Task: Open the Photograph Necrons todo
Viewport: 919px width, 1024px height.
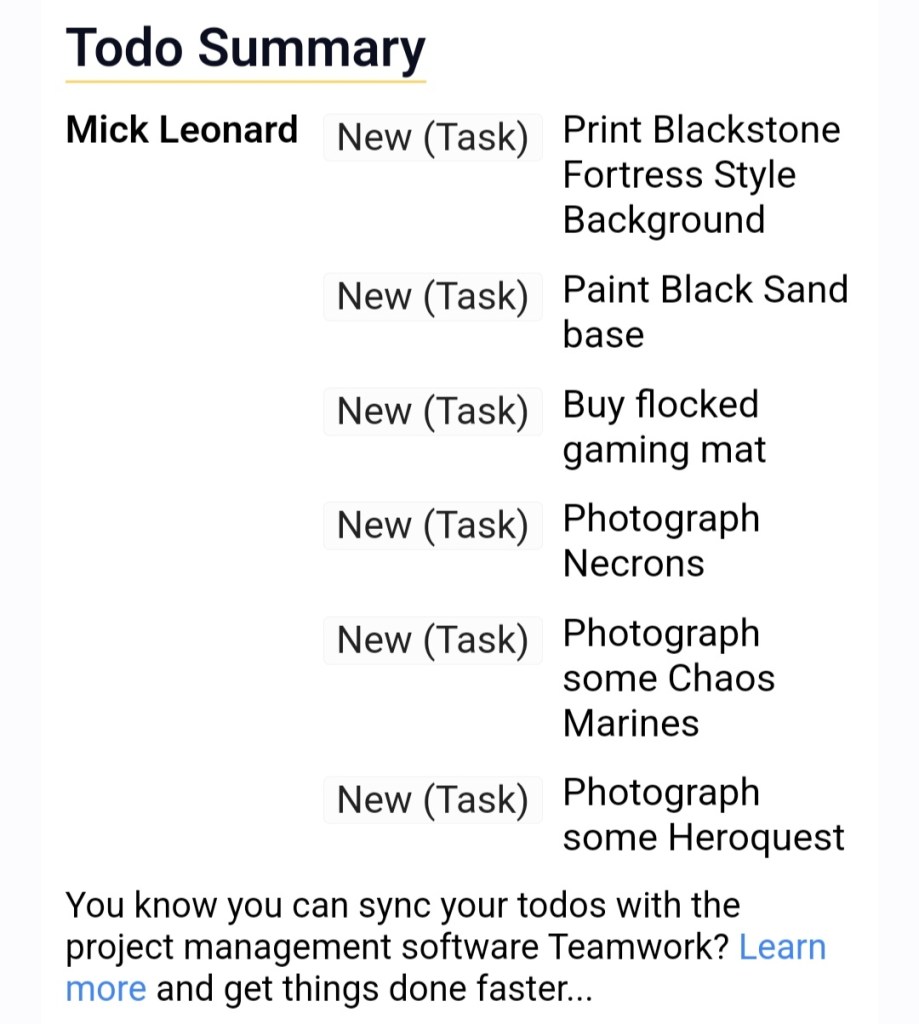Action: tap(661, 541)
